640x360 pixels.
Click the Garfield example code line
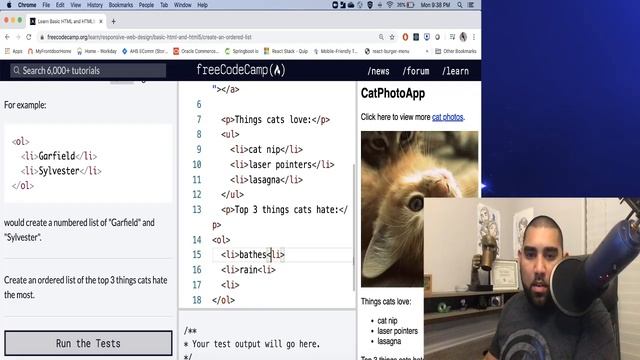coord(59,156)
